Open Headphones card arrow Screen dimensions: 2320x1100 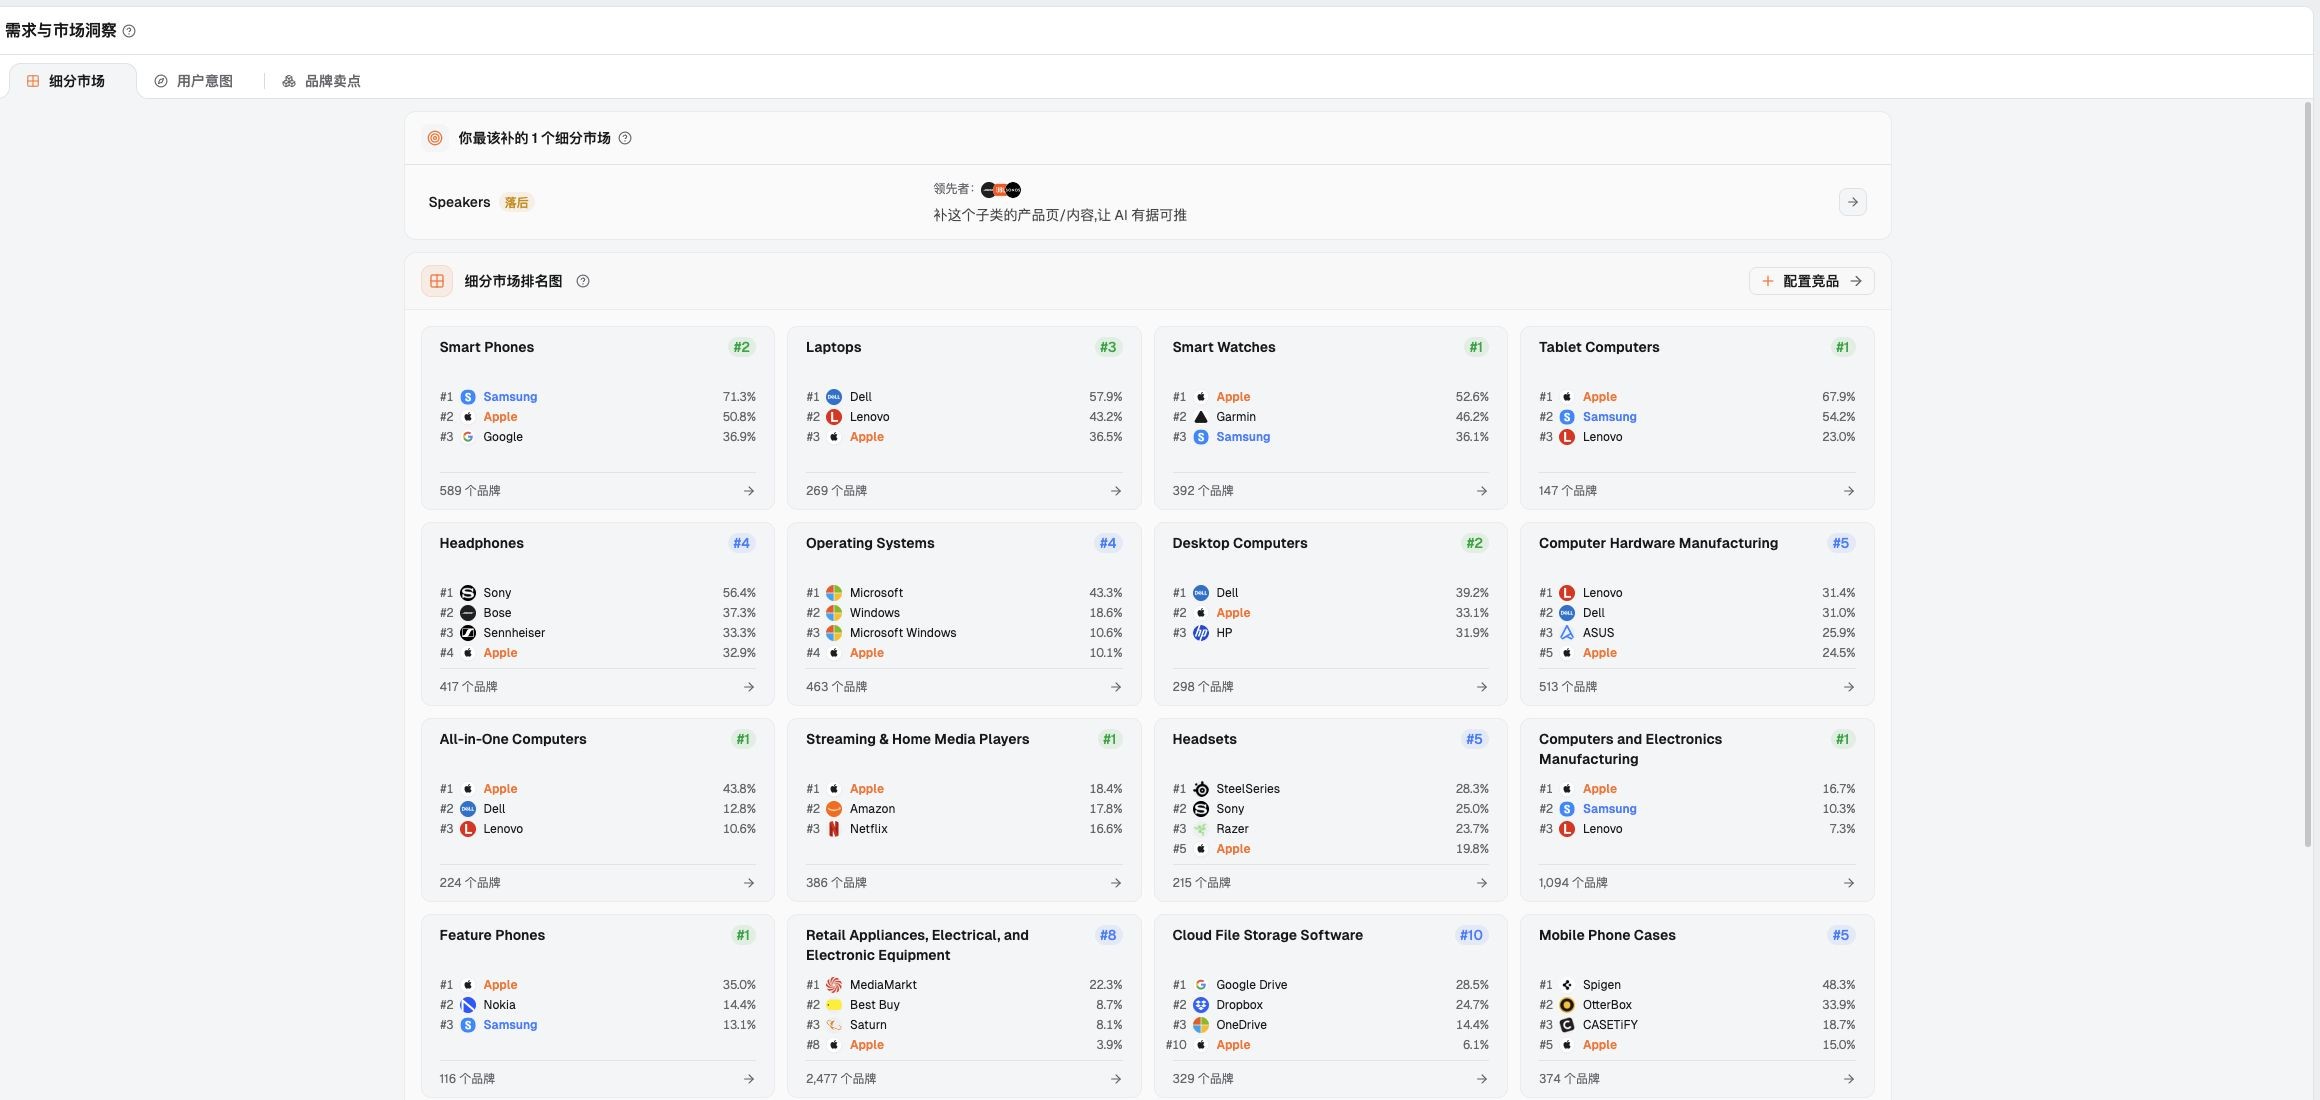[x=749, y=687]
